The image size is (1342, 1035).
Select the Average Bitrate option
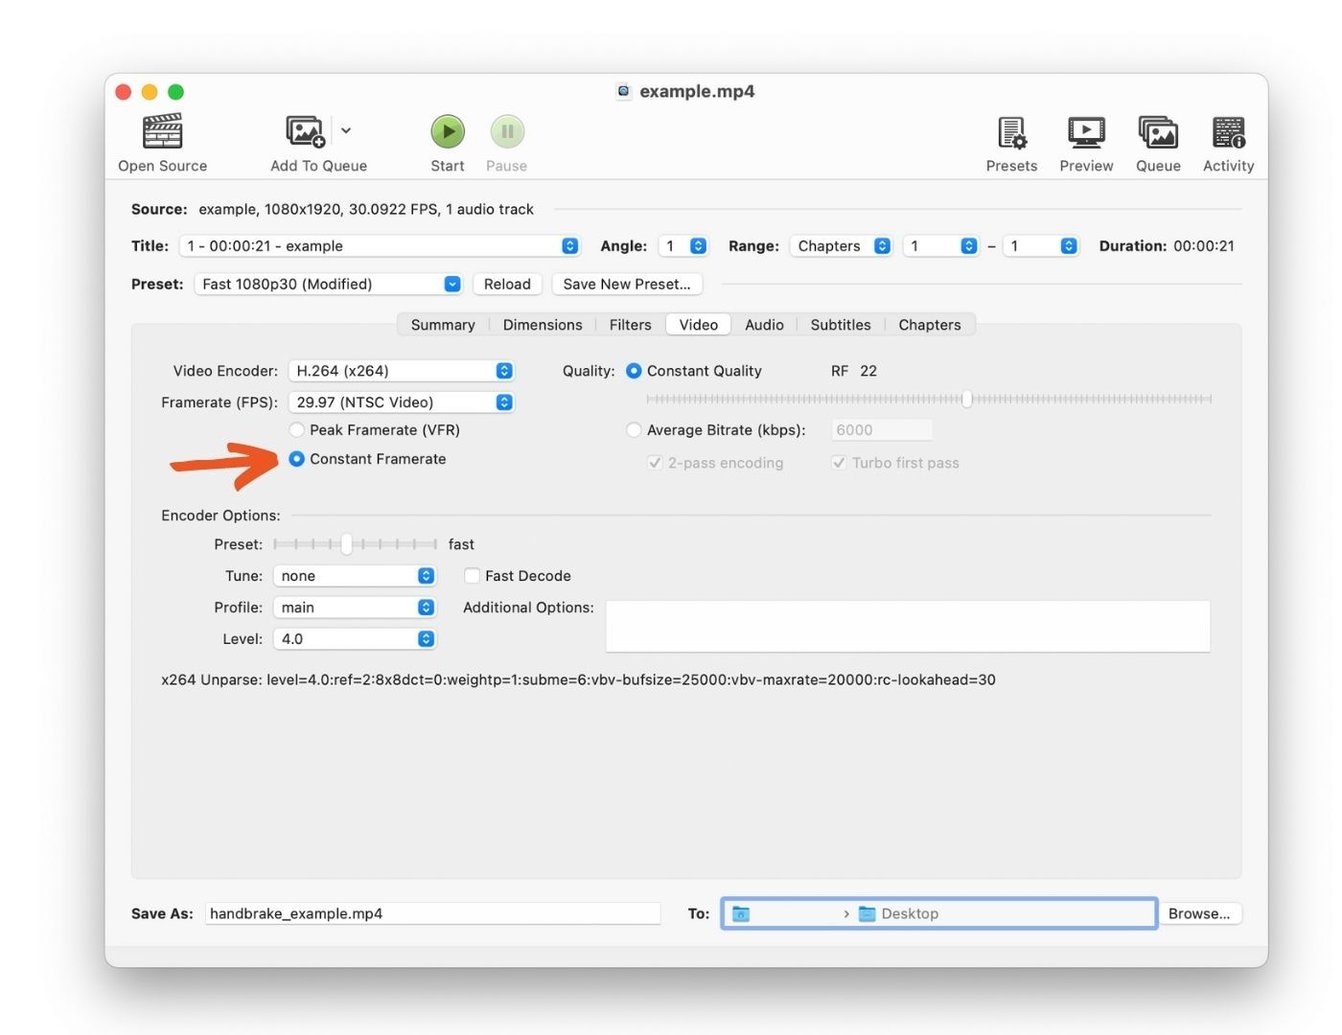coord(634,429)
